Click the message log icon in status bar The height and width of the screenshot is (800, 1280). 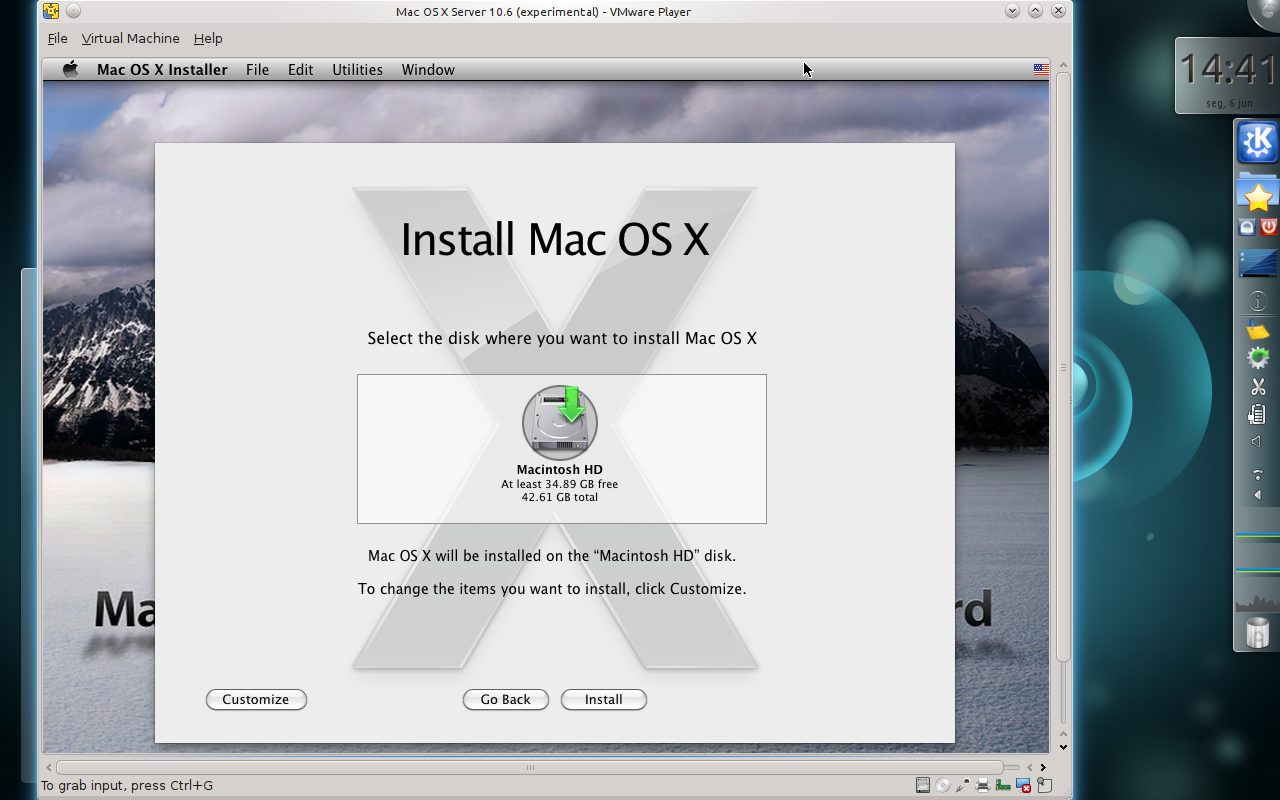(x=1044, y=785)
